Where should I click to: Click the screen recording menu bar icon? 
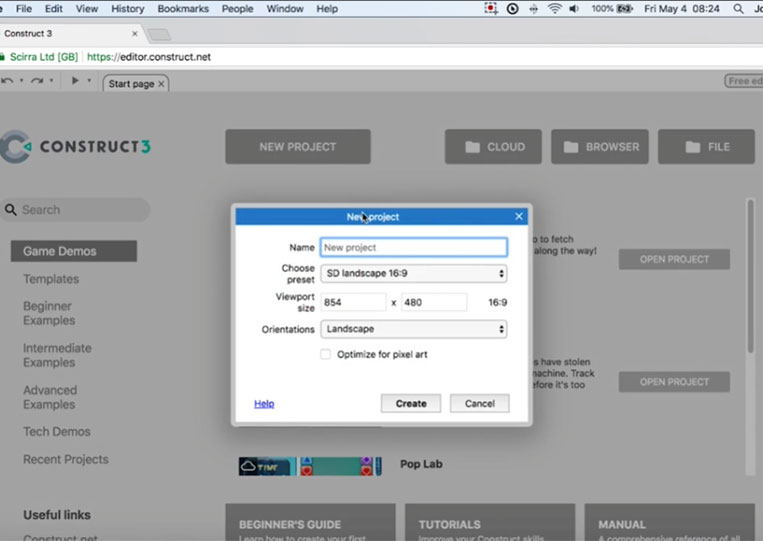(491, 8)
